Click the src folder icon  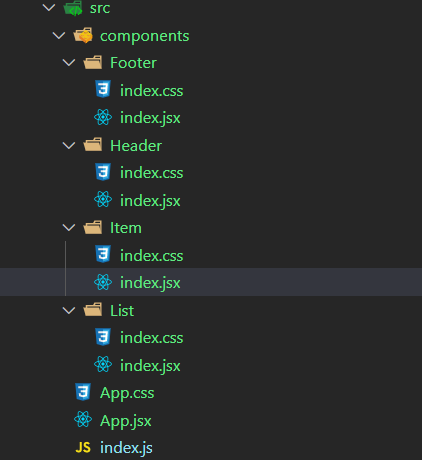coord(73,8)
